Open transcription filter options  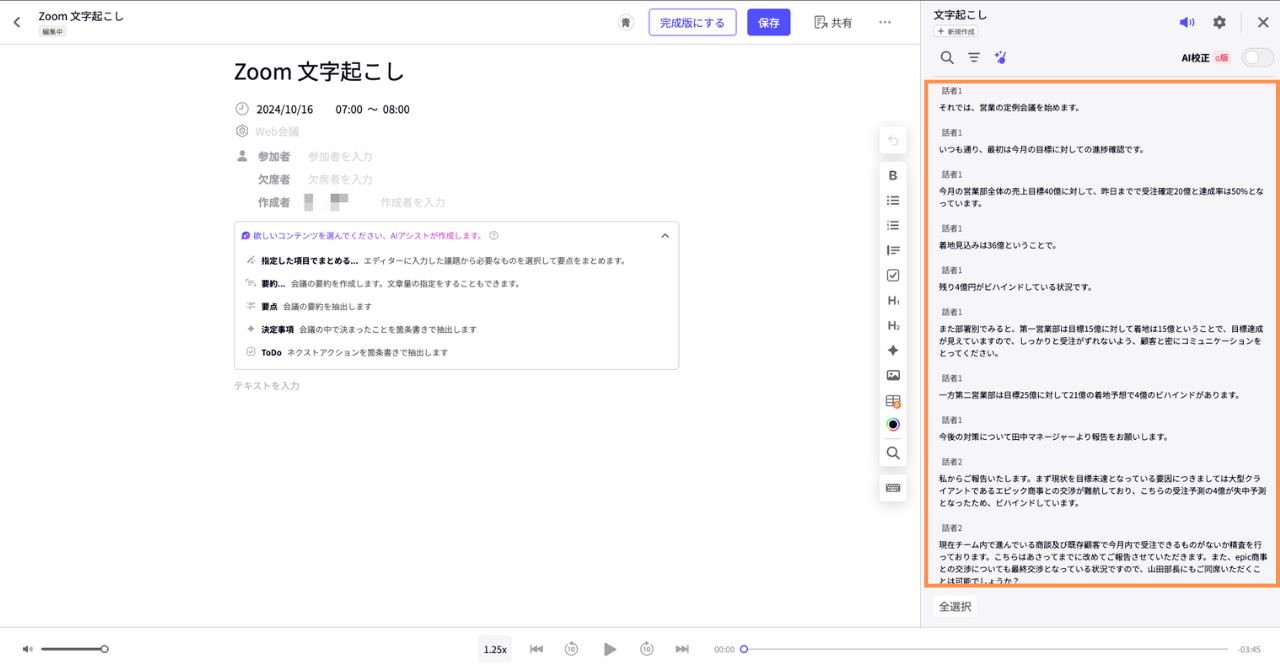(x=974, y=58)
